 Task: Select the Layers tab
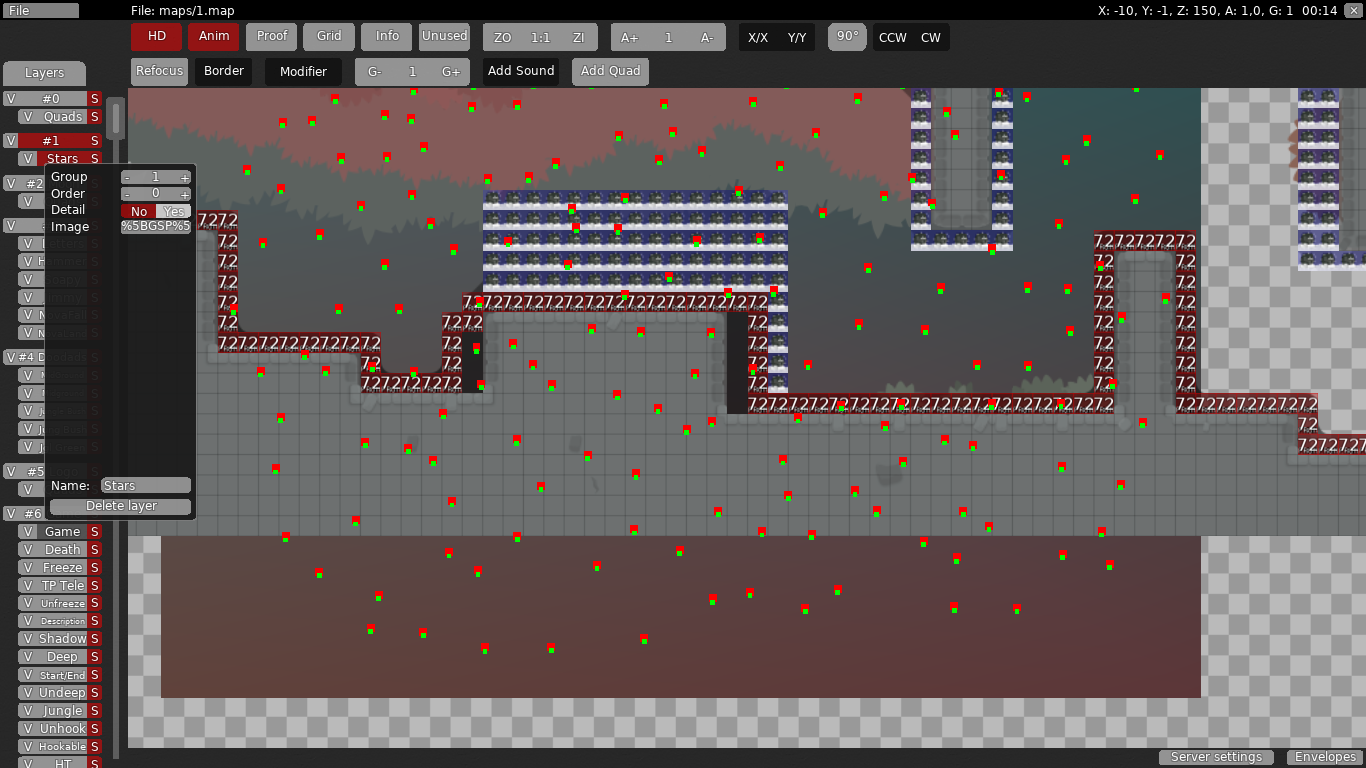coord(44,73)
